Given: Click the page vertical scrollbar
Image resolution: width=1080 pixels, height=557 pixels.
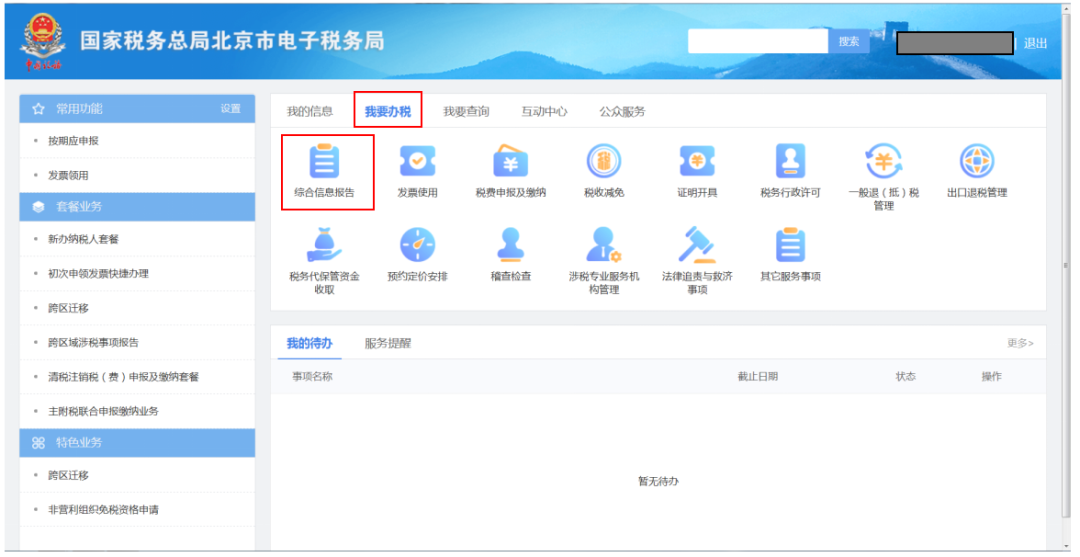Looking at the screenshot, I should (x=1068, y=265).
